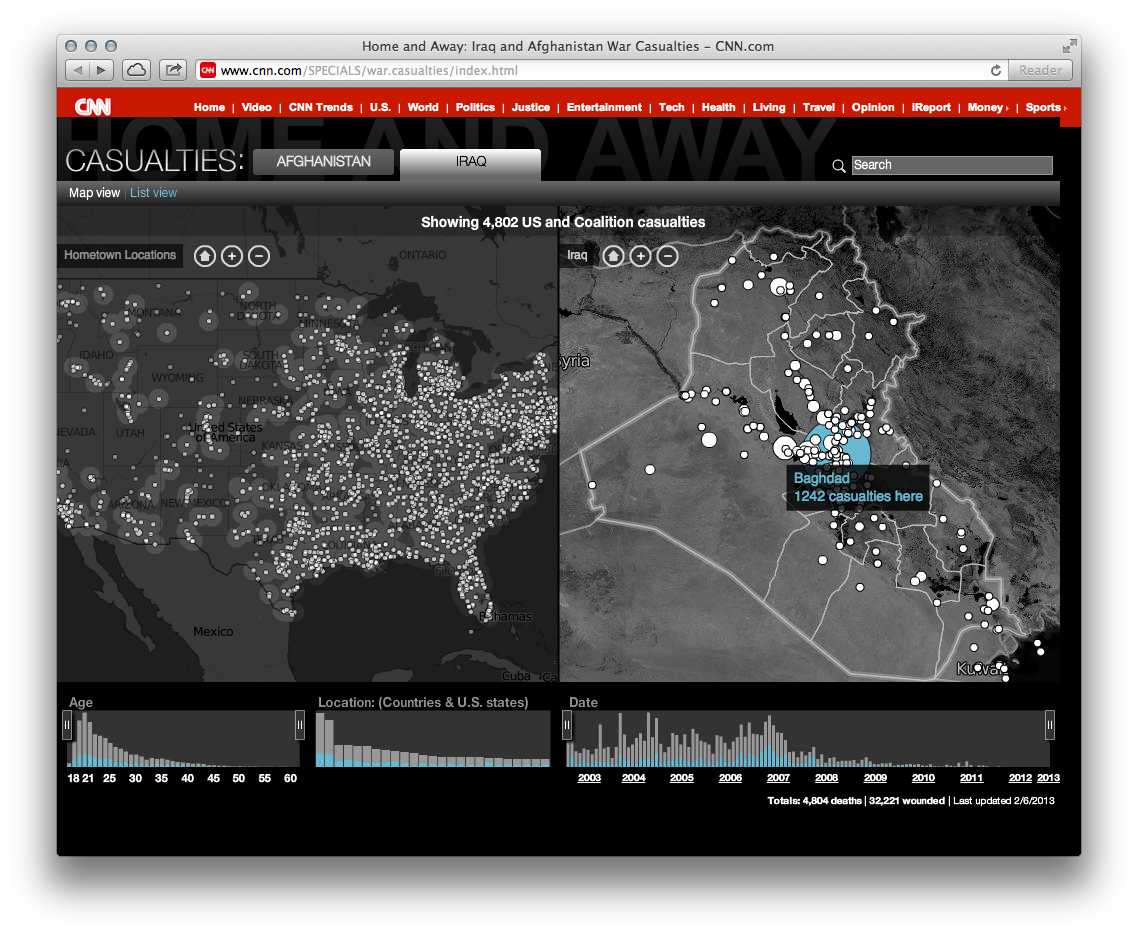The height and width of the screenshot is (935, 1138).
Task: Reset the Iraq map with the home icon
Action: tap(612, 256)
